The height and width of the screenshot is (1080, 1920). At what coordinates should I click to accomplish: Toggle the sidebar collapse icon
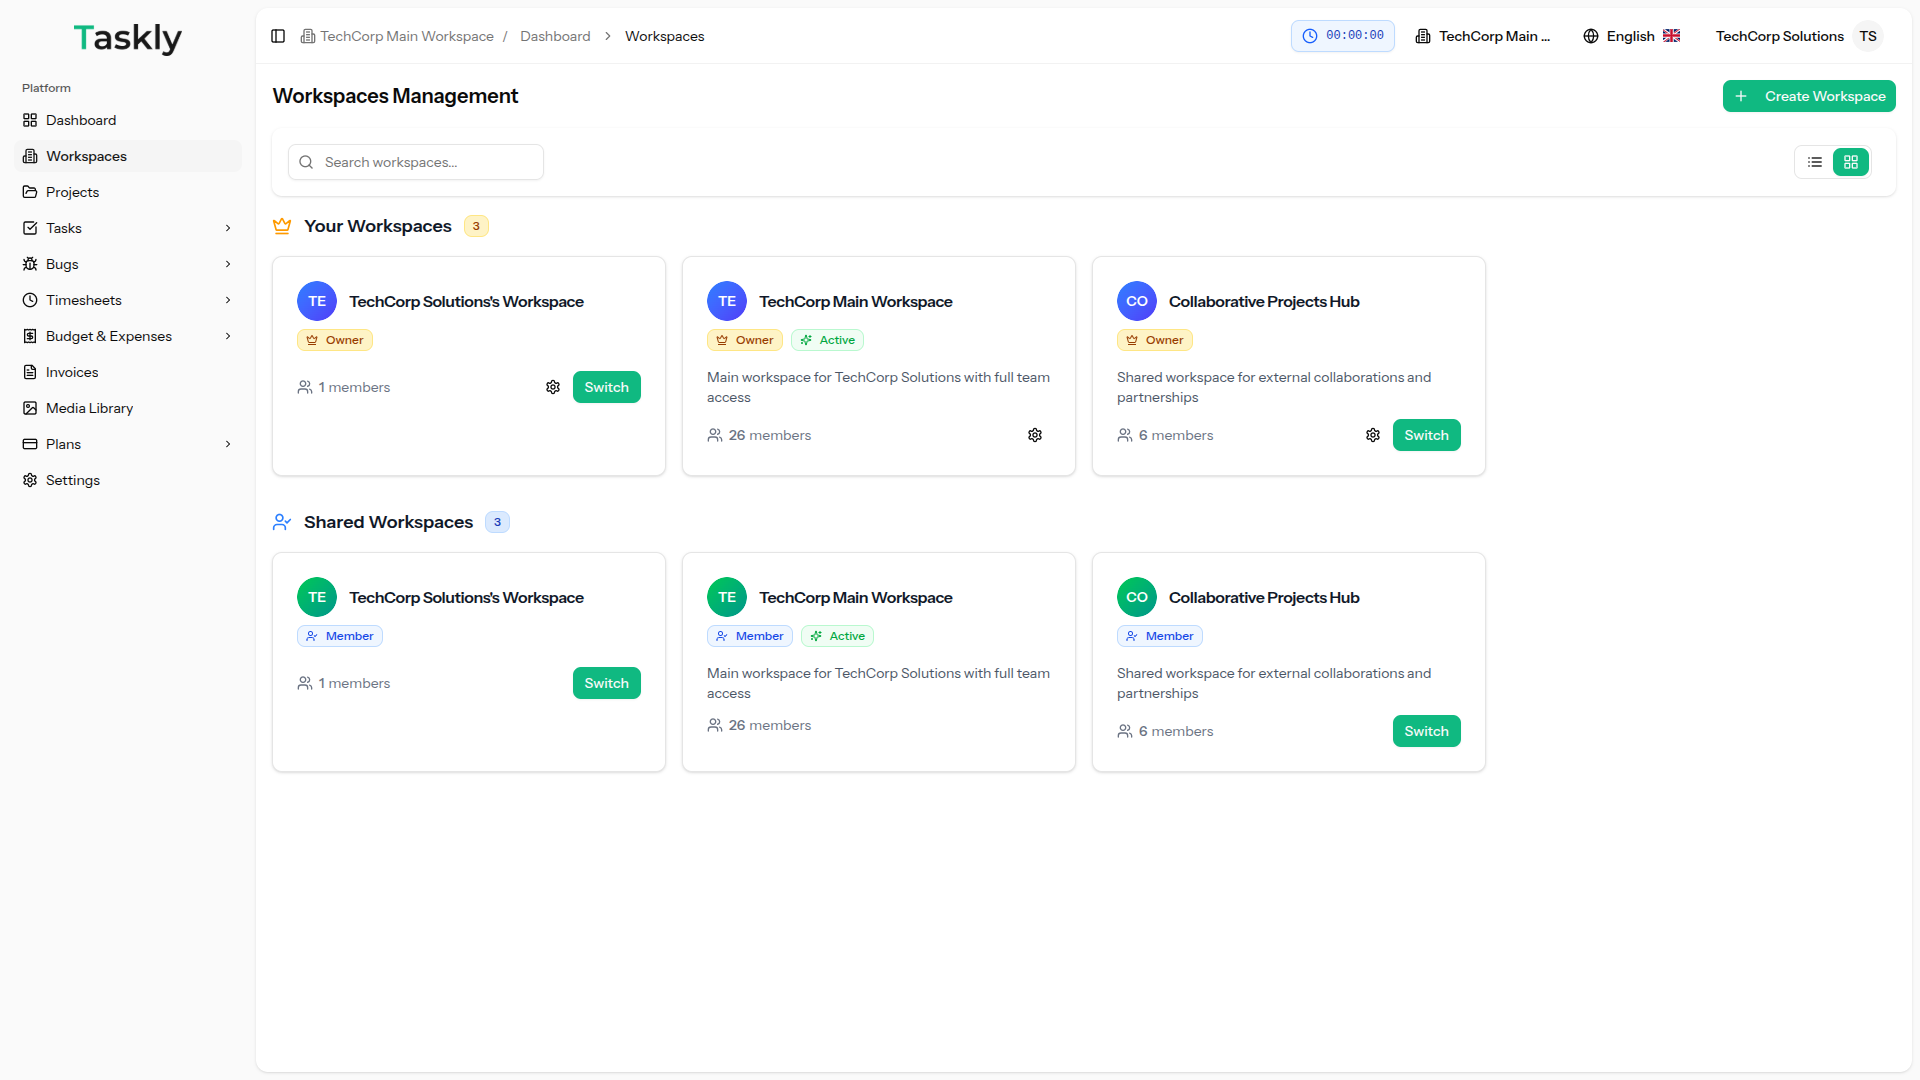click(x=278, y=36)
